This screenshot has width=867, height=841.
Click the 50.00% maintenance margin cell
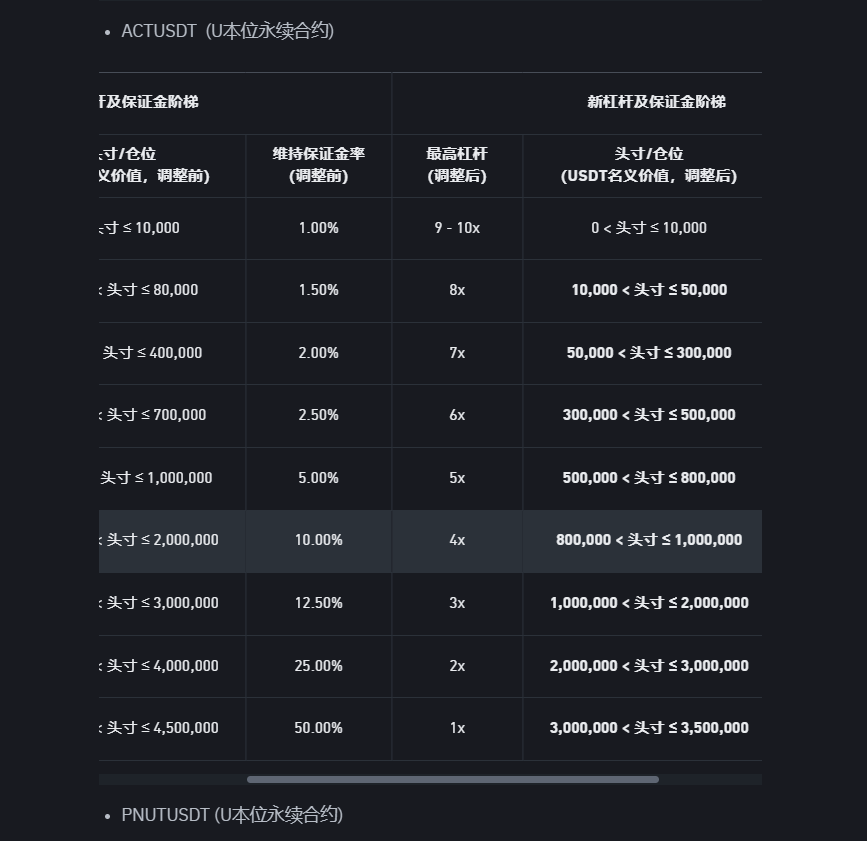(x=318, y=728)
